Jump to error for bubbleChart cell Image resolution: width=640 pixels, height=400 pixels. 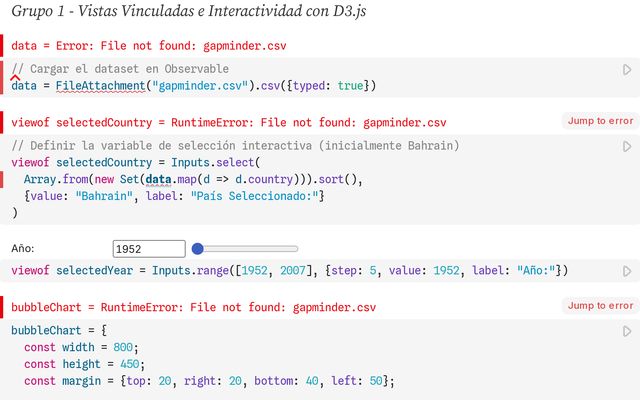[x=600, y=306]
